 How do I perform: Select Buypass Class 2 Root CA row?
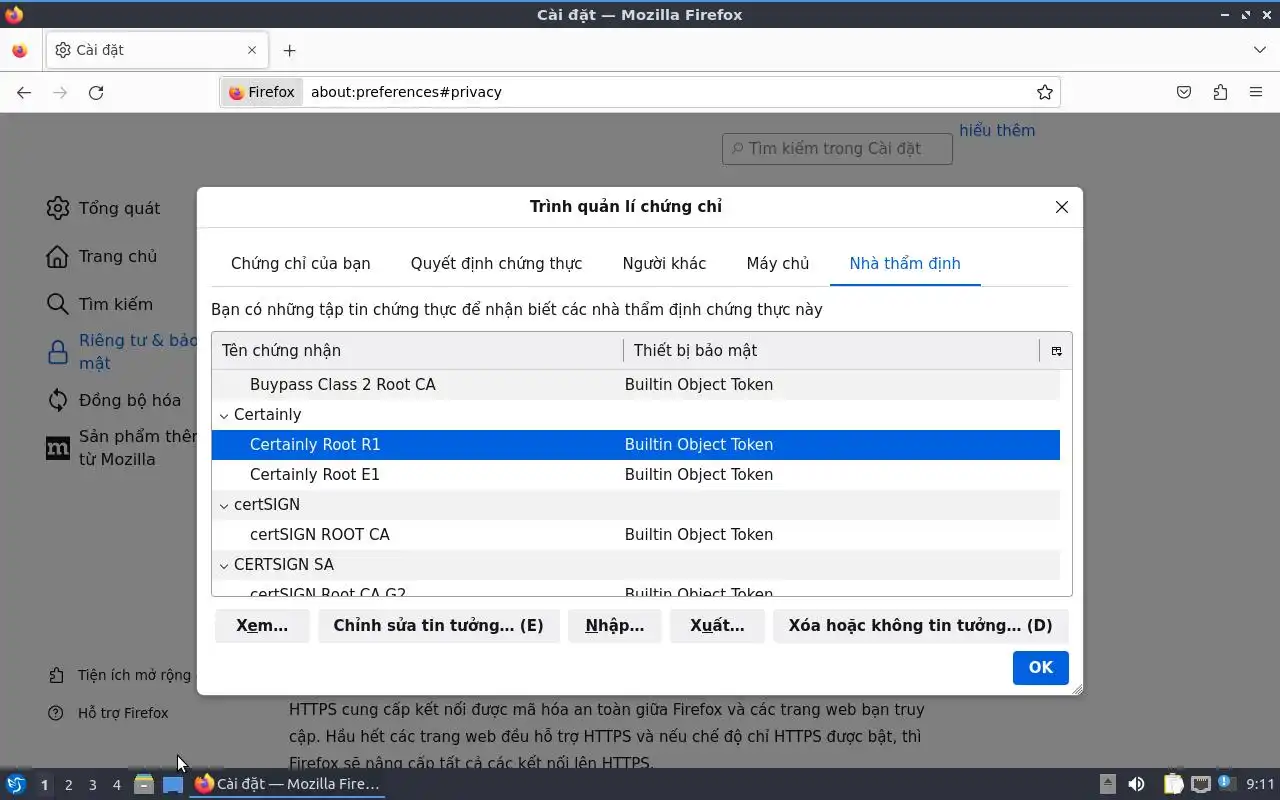[636, 385]
